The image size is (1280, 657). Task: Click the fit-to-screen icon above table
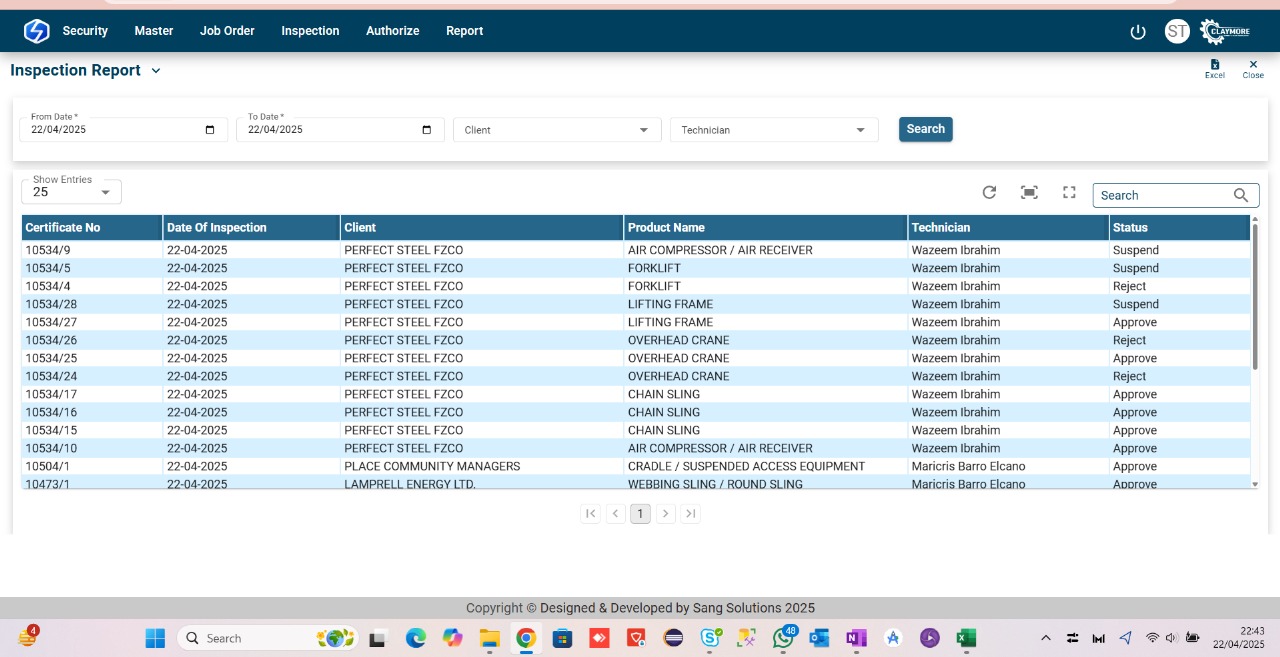[1029, 193]
